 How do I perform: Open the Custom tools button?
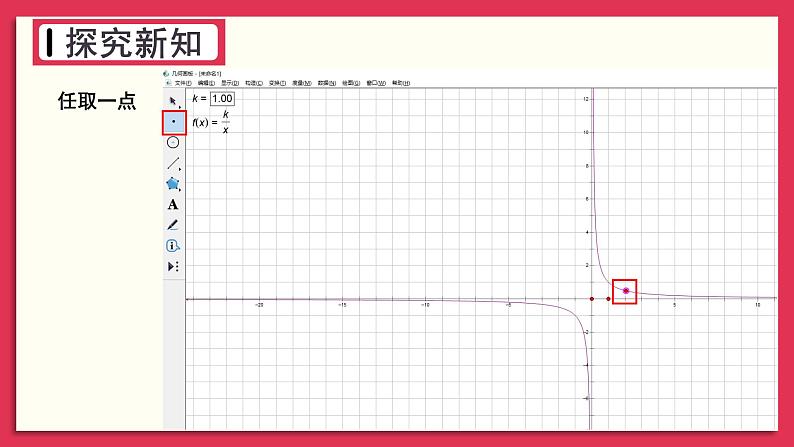tap(173, 266)
